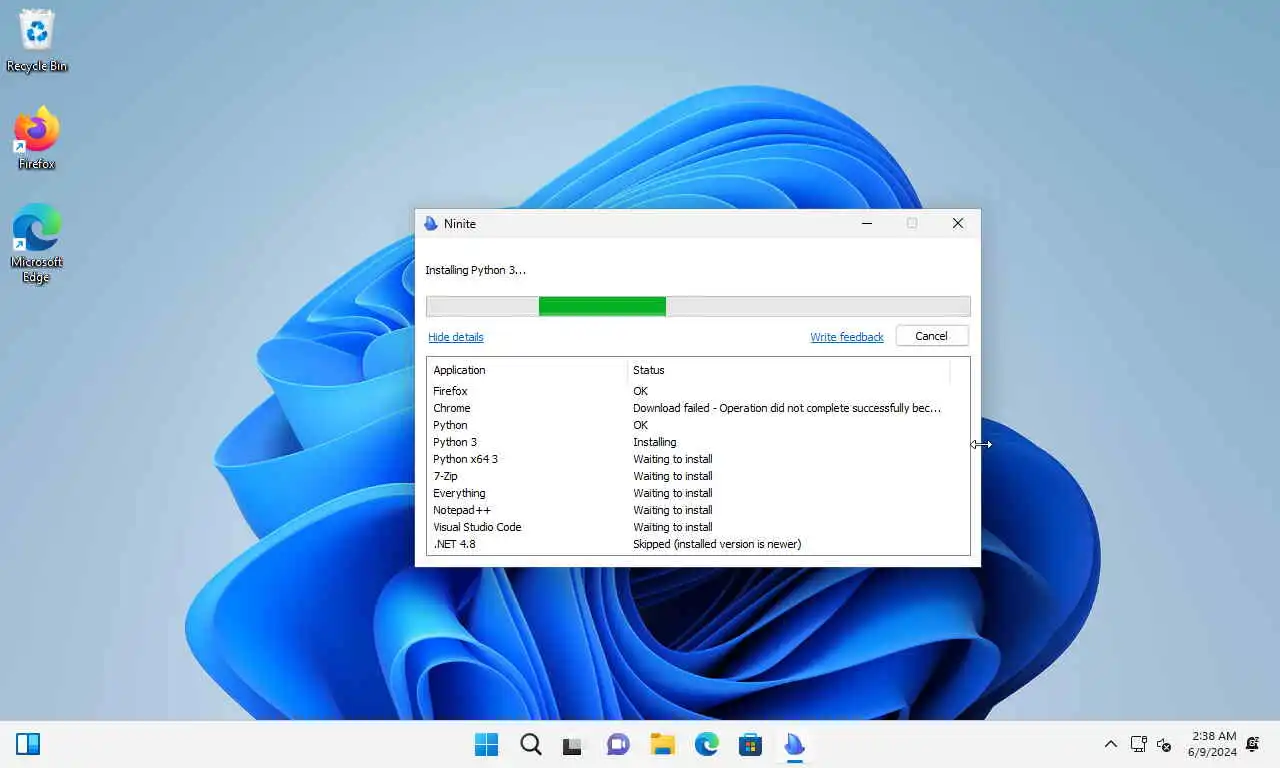This screenshot has height=768, width=1280.
Task: Open the Chat app on the taskbar
Action: point(618,744)
